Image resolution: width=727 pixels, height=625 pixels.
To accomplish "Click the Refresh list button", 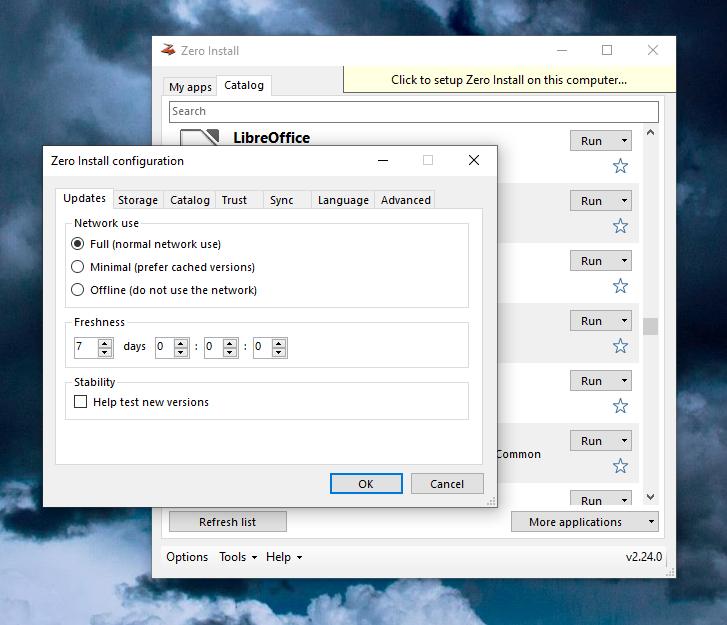I will click(228, 522).
